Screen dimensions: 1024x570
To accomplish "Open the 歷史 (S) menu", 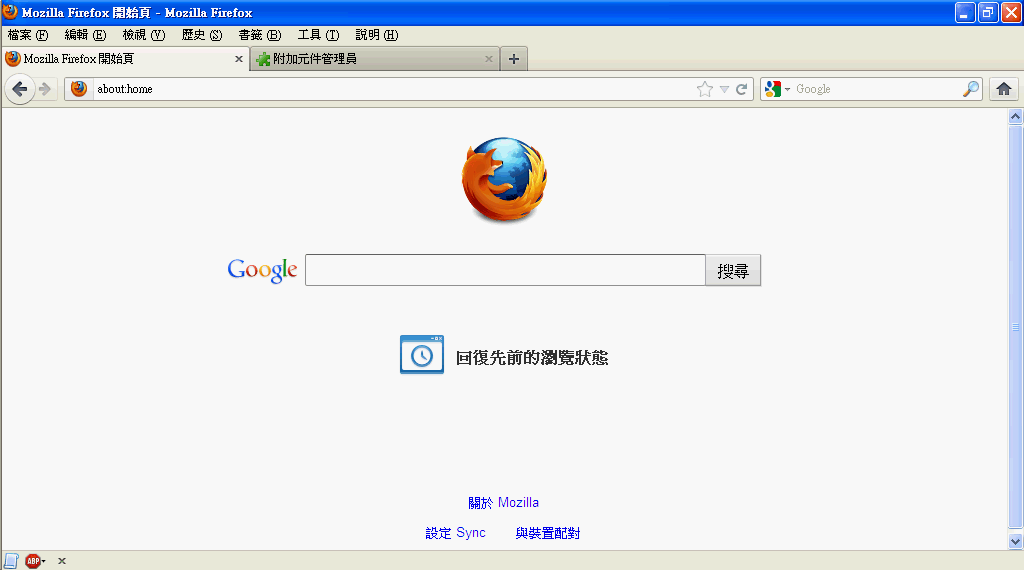I will click(202, 35).
